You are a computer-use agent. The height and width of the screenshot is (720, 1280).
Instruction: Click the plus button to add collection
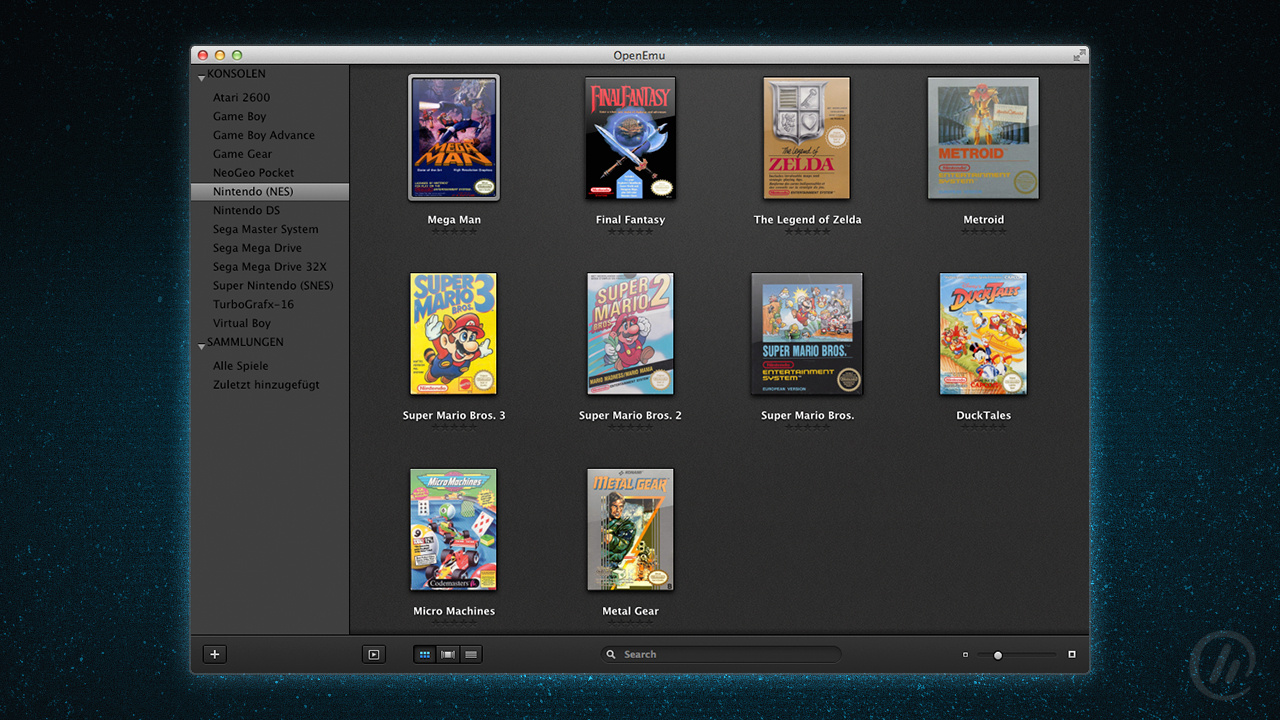point(215,654)
